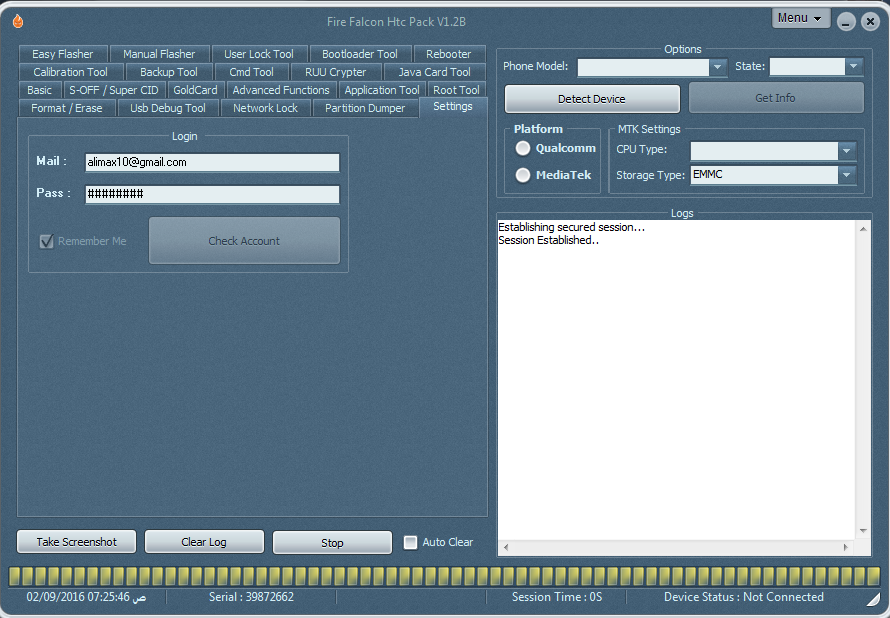Image resolution: width=890 pixels, height=618 pixels.
Task: Click the Mail input field
Action: pos(212,162)
